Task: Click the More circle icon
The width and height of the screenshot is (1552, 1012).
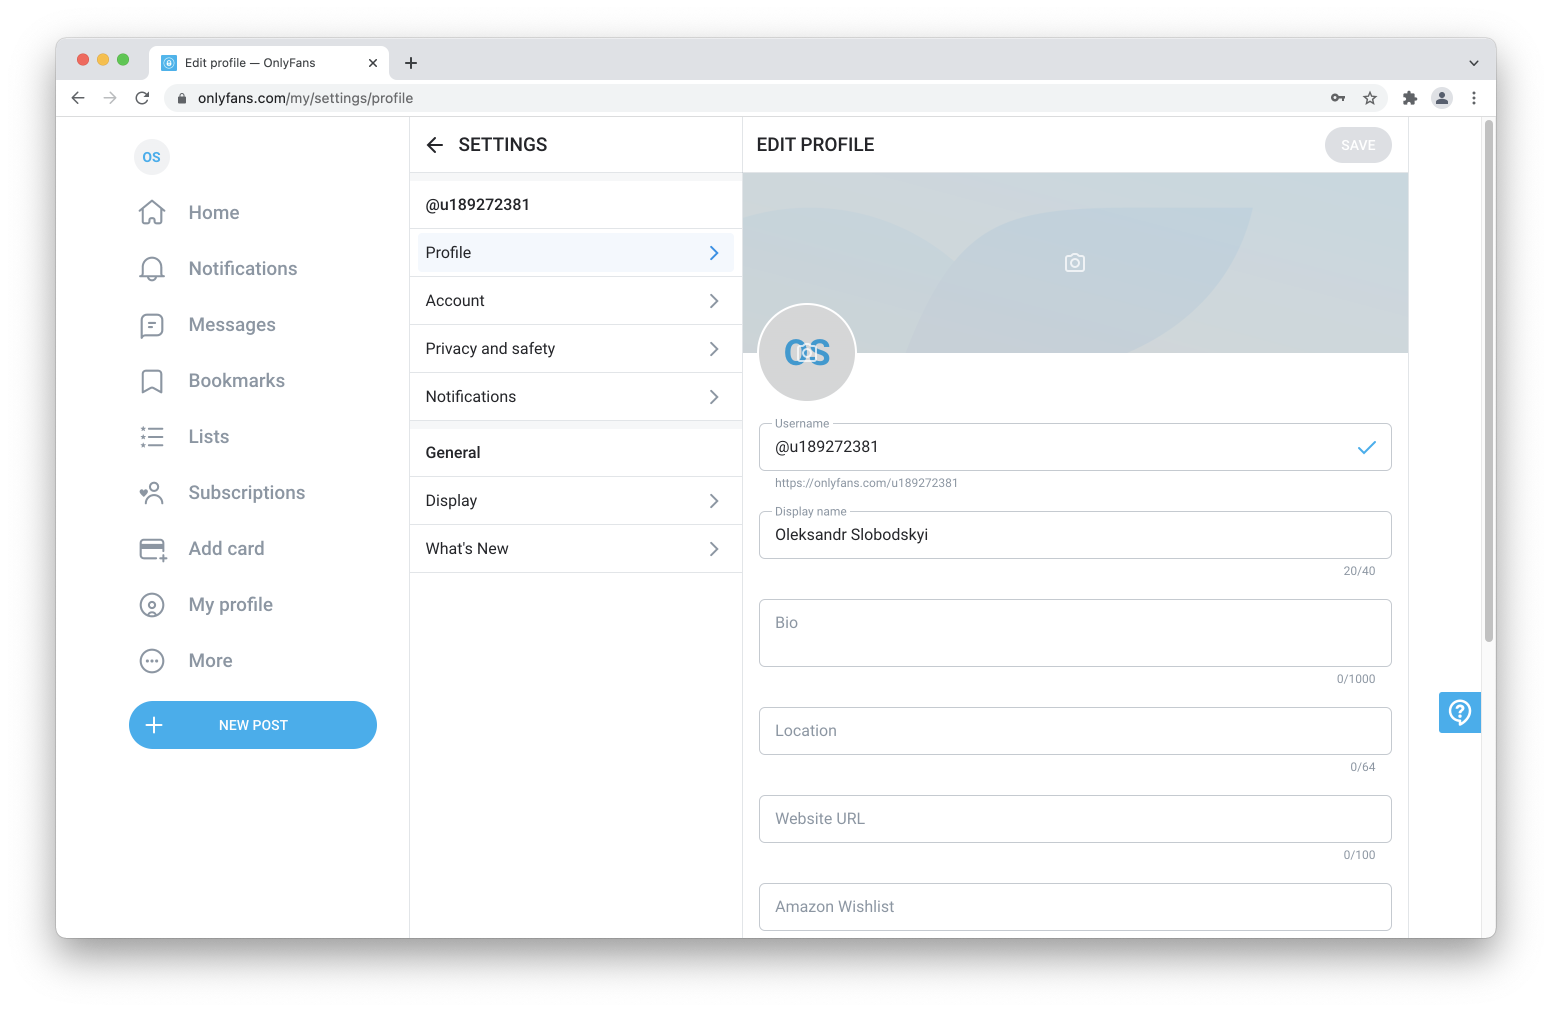Action: pyautogui.click(x=152, y=661)
